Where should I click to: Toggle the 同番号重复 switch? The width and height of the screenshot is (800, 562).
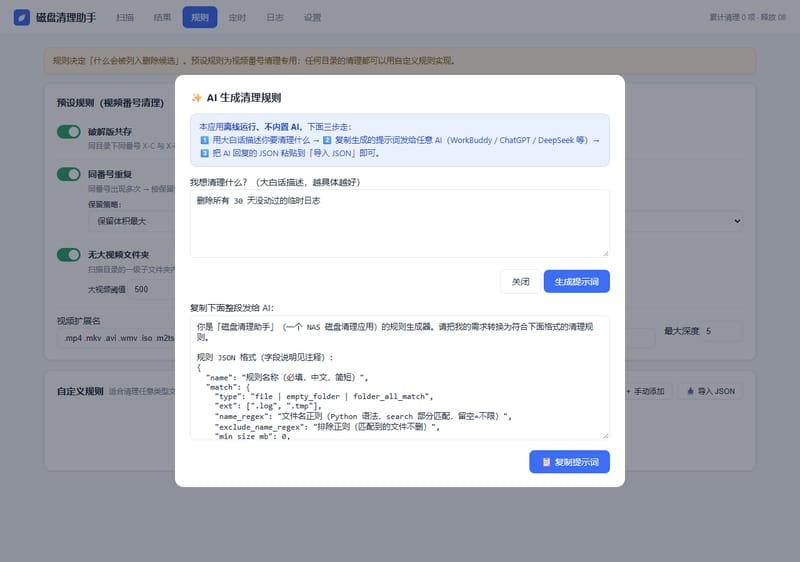click(x=69, y=174)
